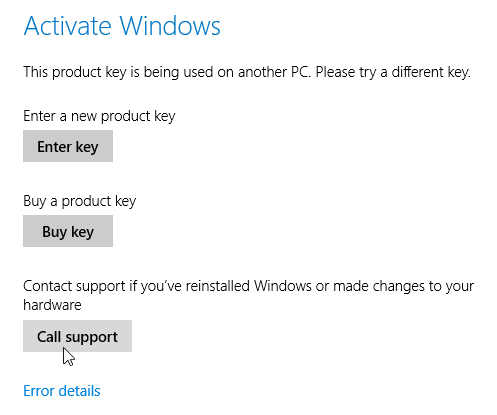Screen dimensions: 497x415
Task: Click the word 'support' on the Call button
Action: (x=92, y=337)
